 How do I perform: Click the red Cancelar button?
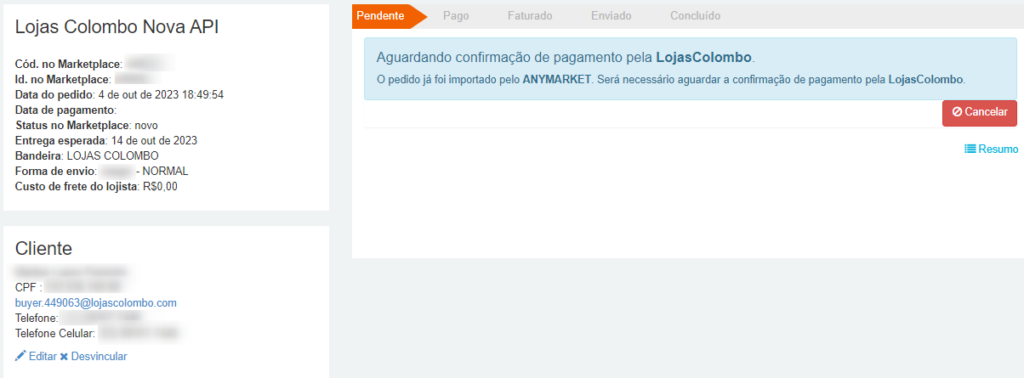pyautogui.click(x=980, y=113)
